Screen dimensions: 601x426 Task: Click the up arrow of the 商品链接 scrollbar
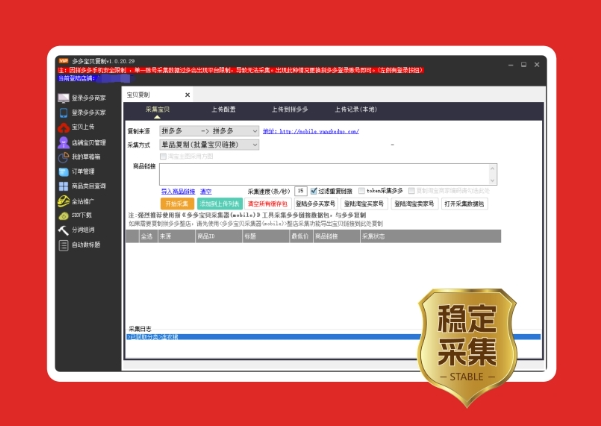pos(493,168)
